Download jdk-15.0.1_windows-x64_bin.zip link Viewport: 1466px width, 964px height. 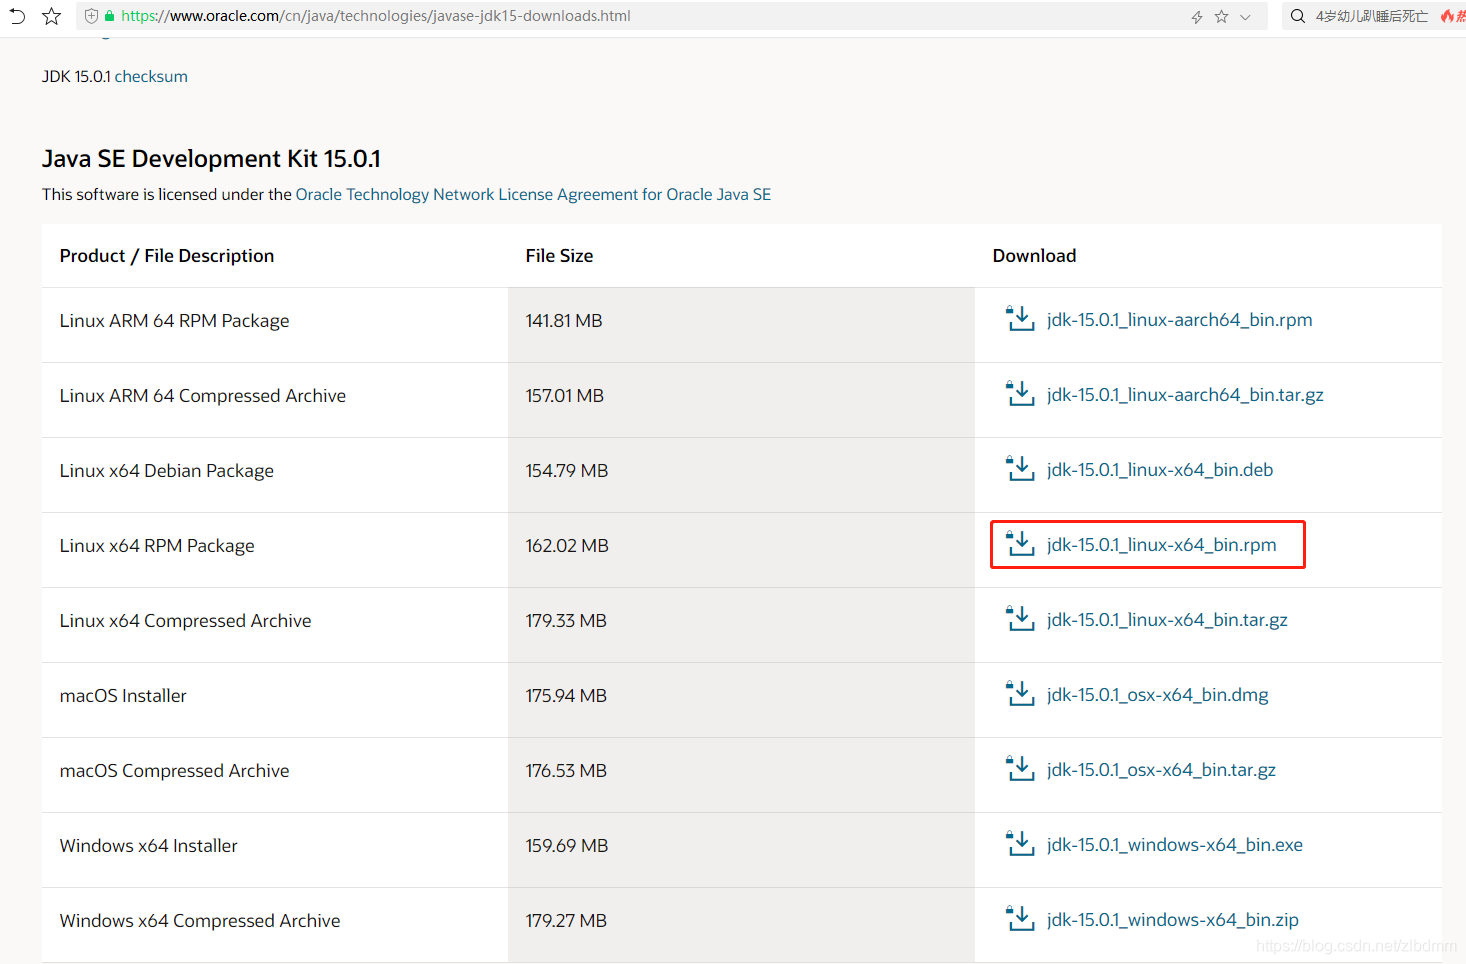[1172, 920]
